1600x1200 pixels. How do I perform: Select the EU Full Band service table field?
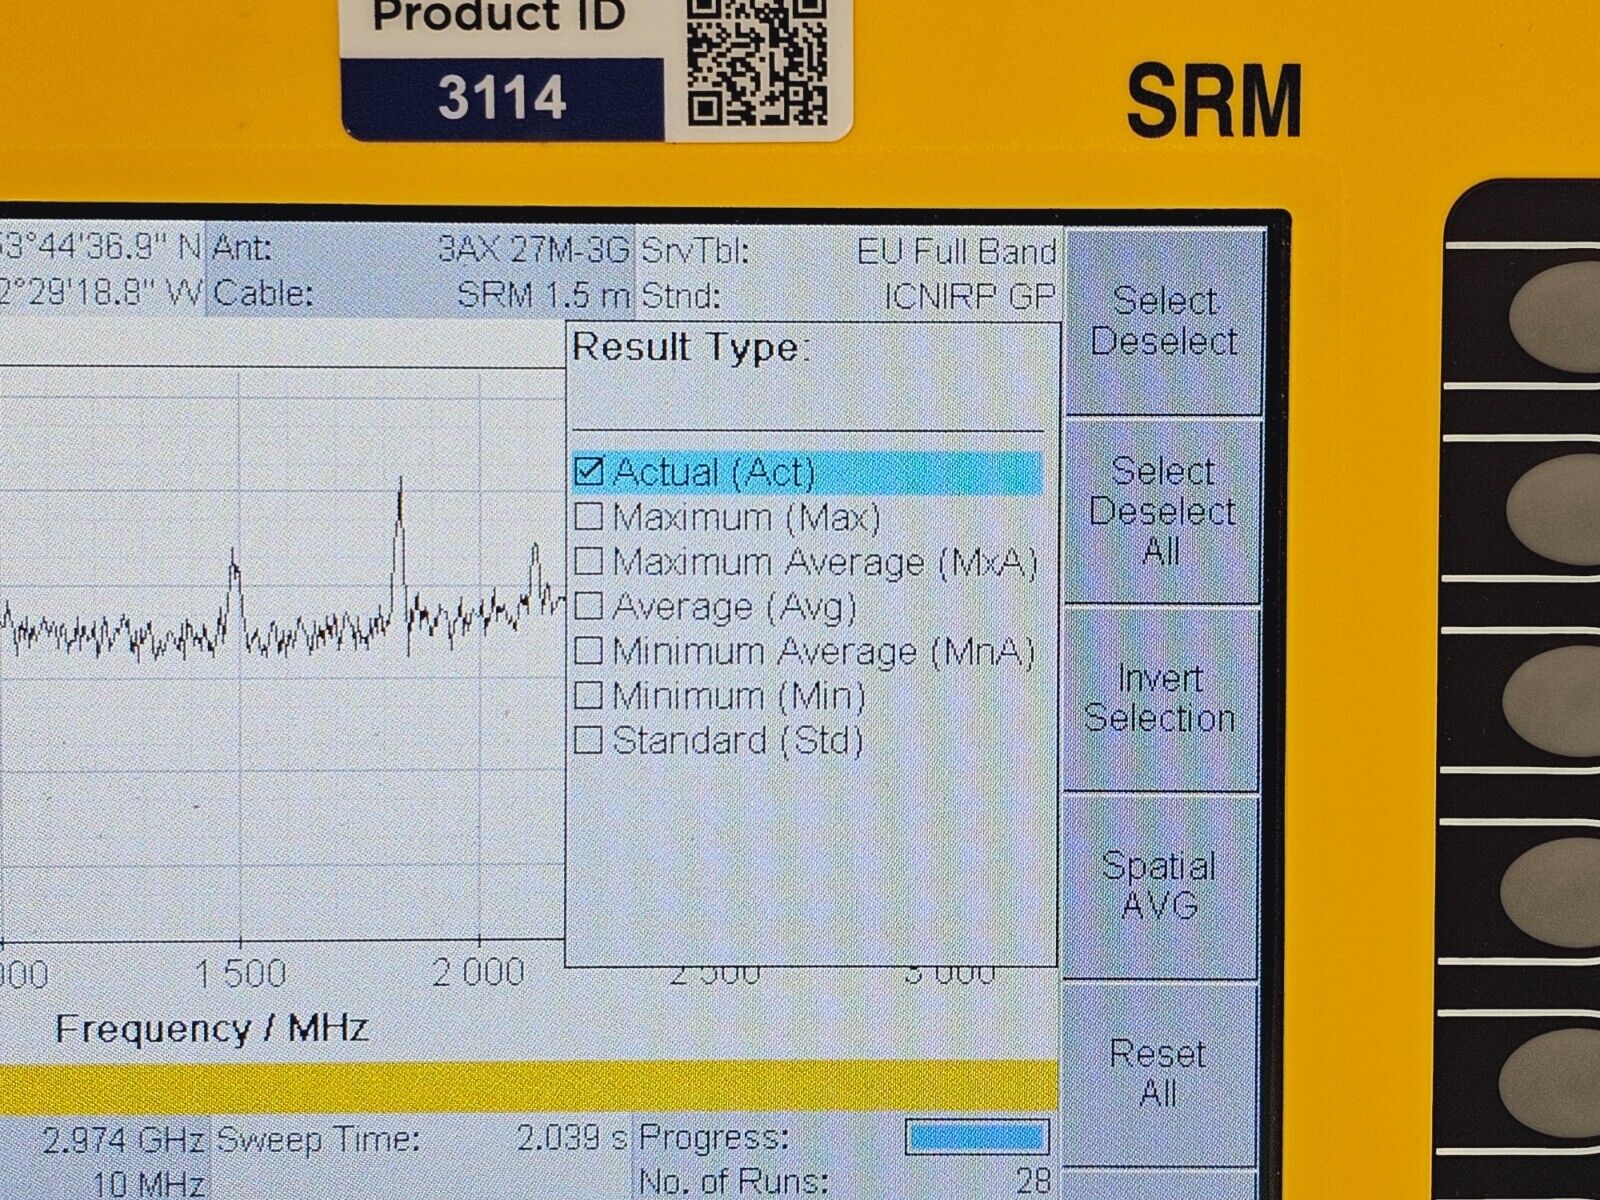coord(955,250)
